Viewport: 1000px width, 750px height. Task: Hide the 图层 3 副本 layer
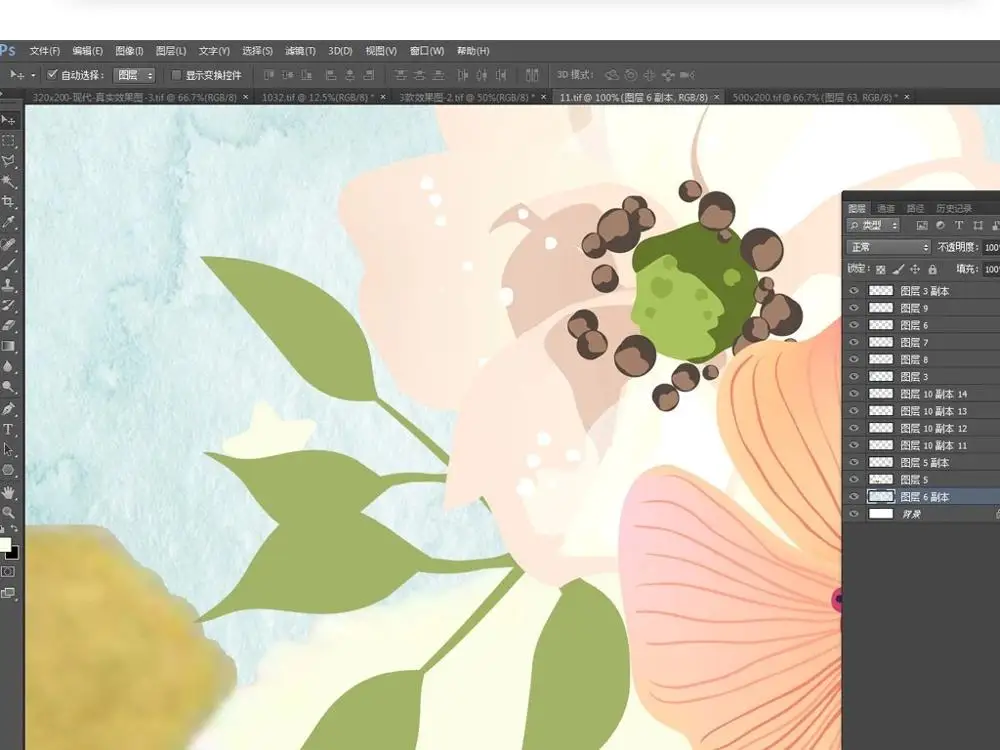click(x=854, y=291)
